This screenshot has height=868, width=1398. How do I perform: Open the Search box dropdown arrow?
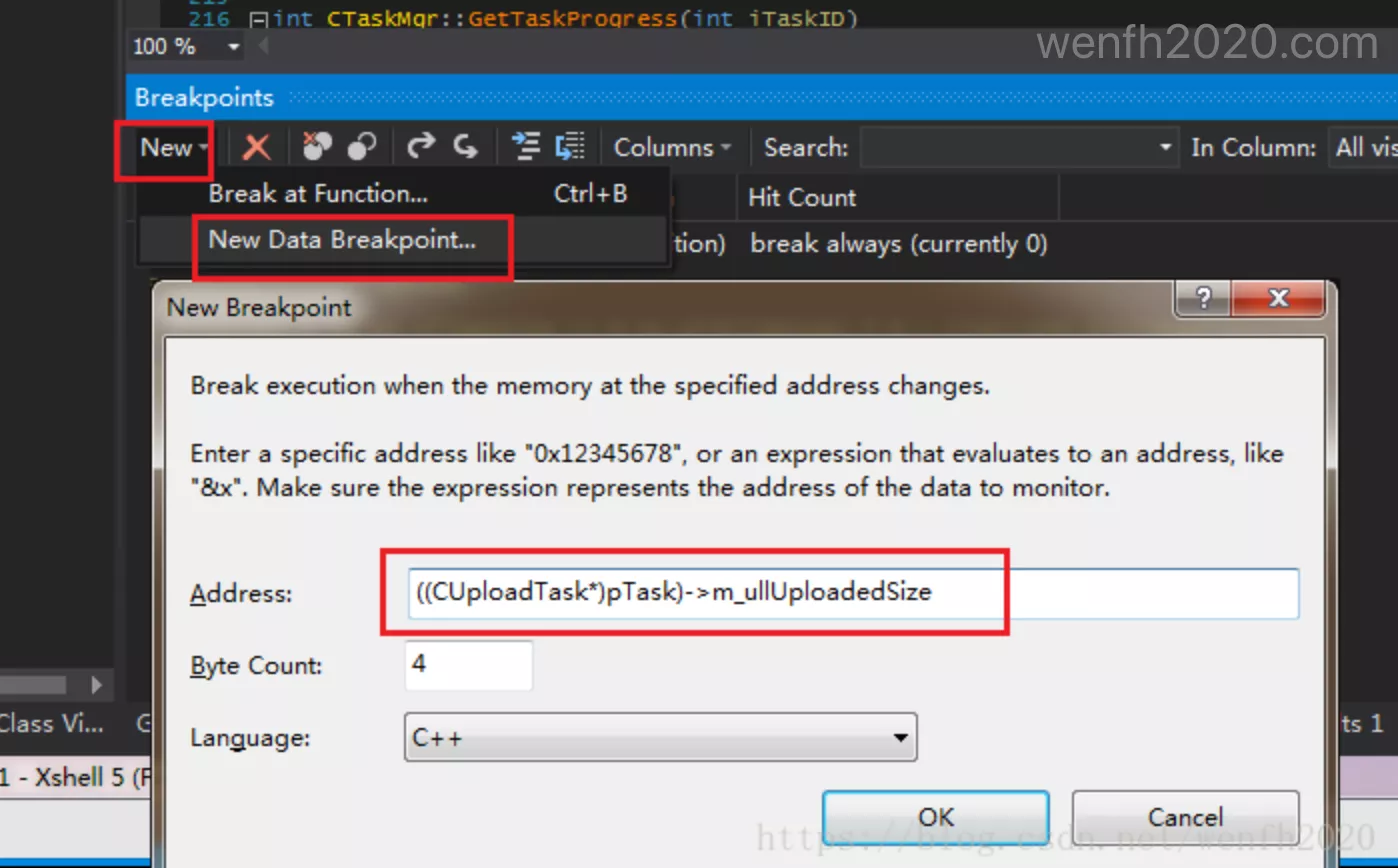tap(1165, 148)
